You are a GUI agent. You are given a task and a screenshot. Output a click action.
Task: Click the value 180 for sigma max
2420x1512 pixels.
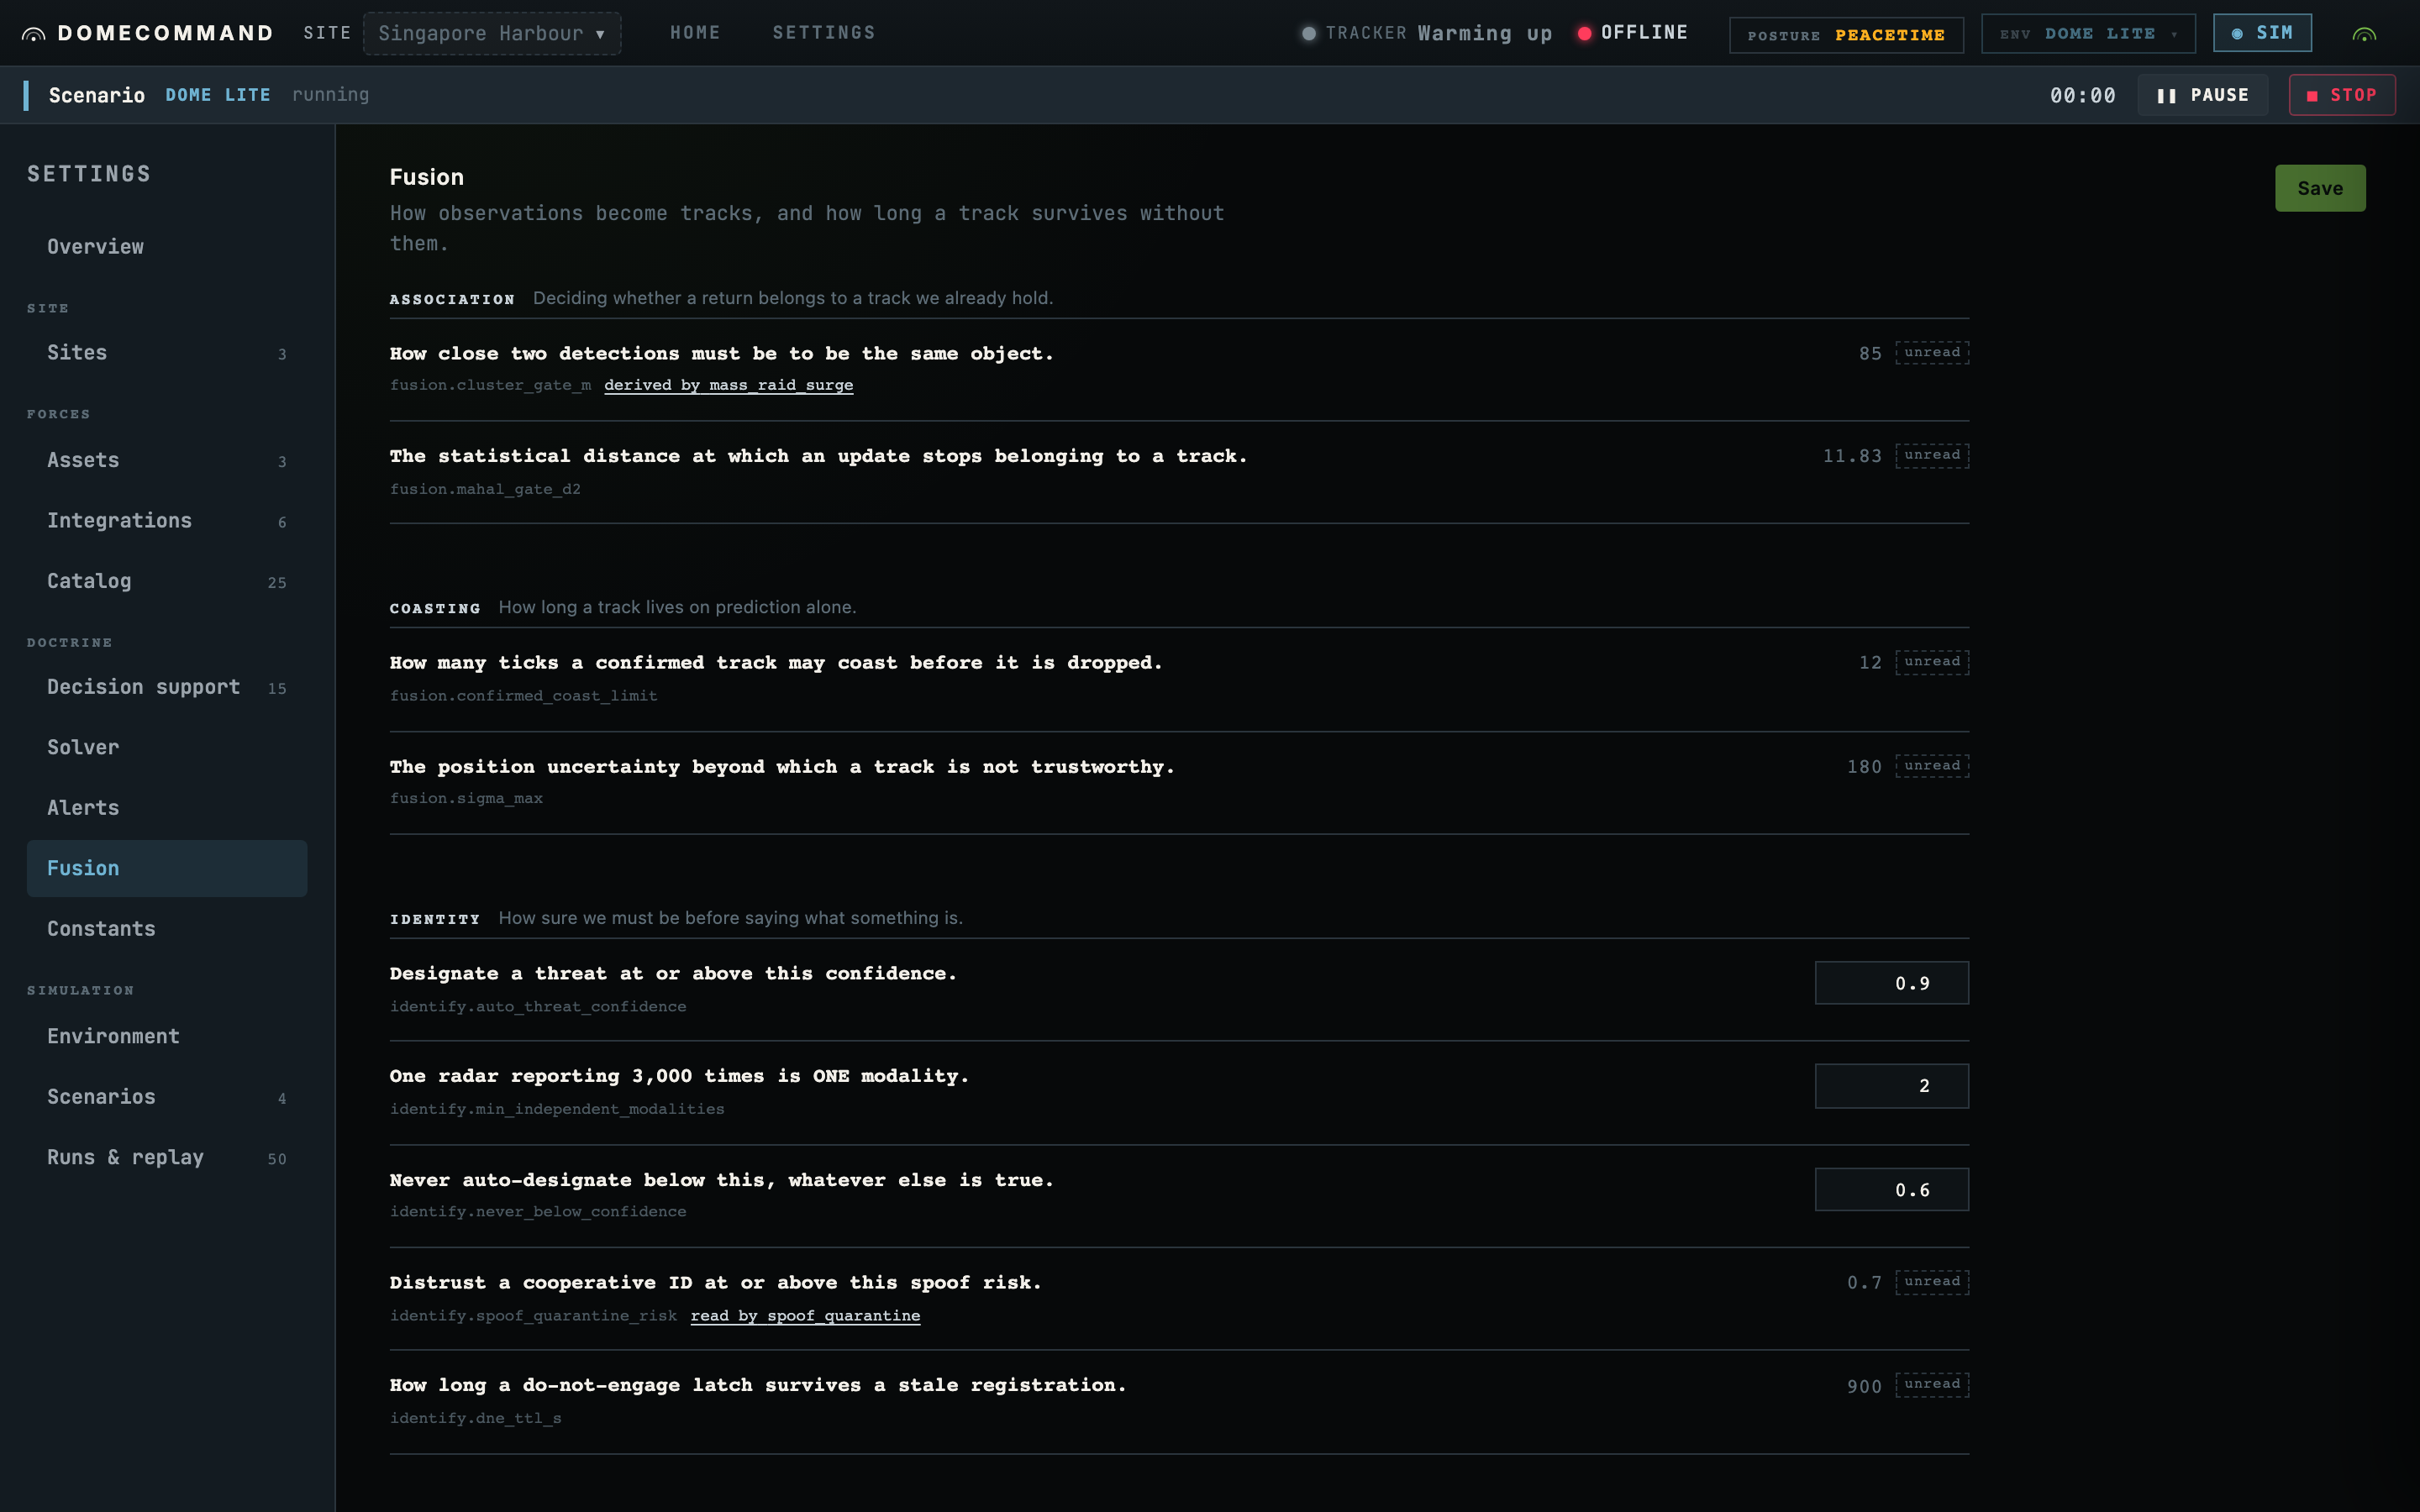[1864, 767]
